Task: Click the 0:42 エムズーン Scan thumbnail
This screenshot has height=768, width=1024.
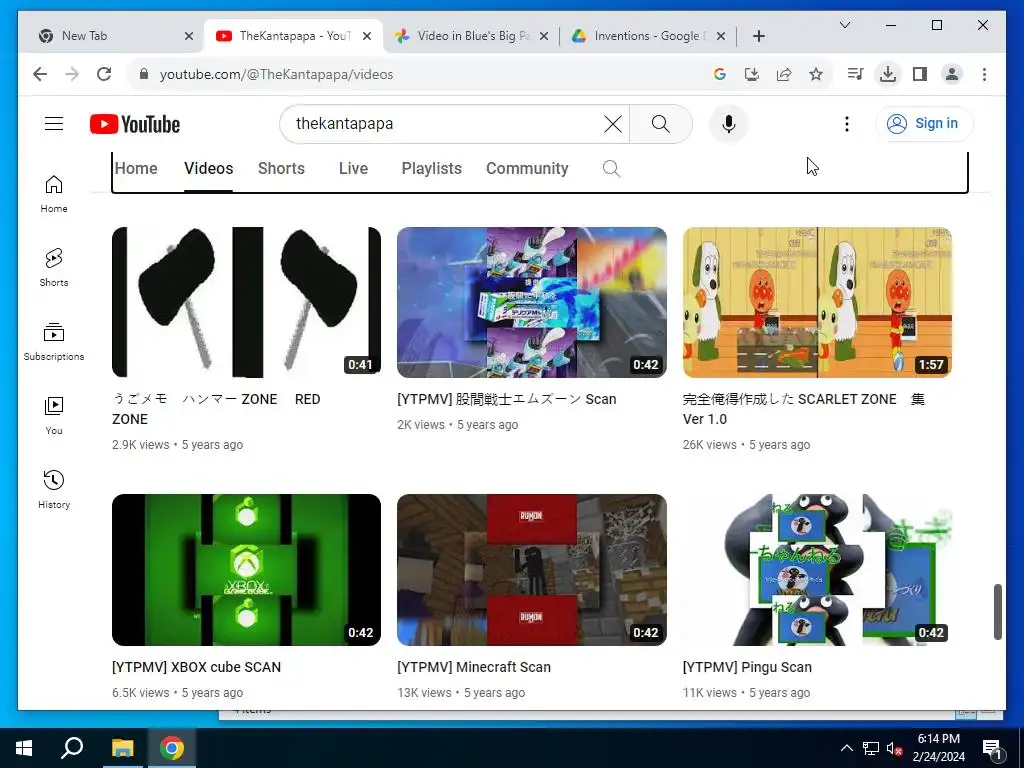Action: click(x=532, y=302)
